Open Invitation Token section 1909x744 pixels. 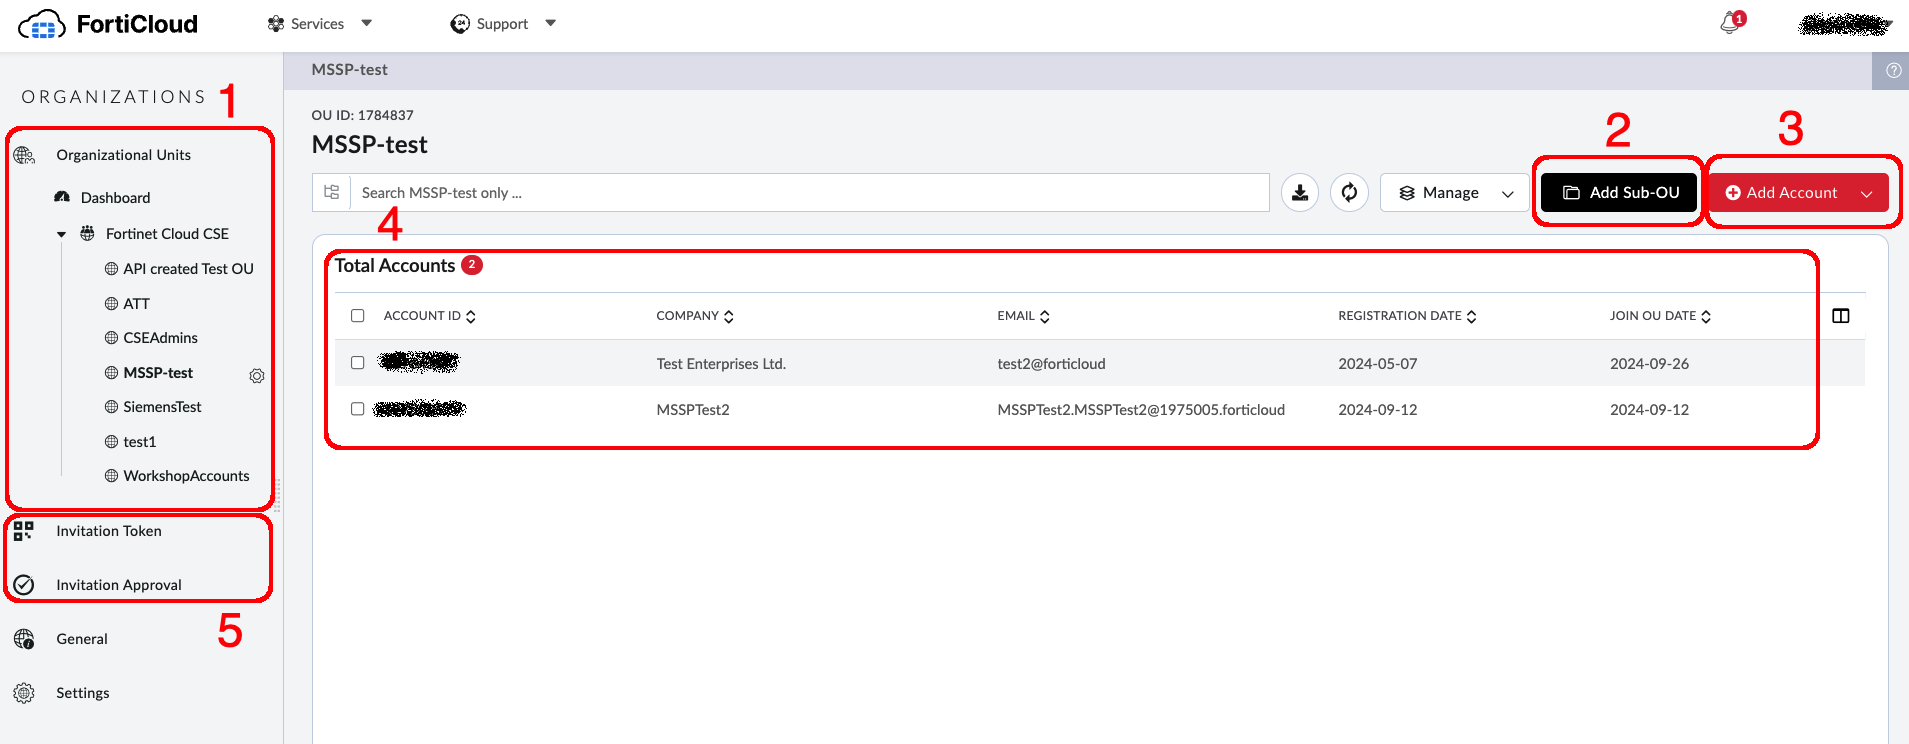[x=109, y=531]
